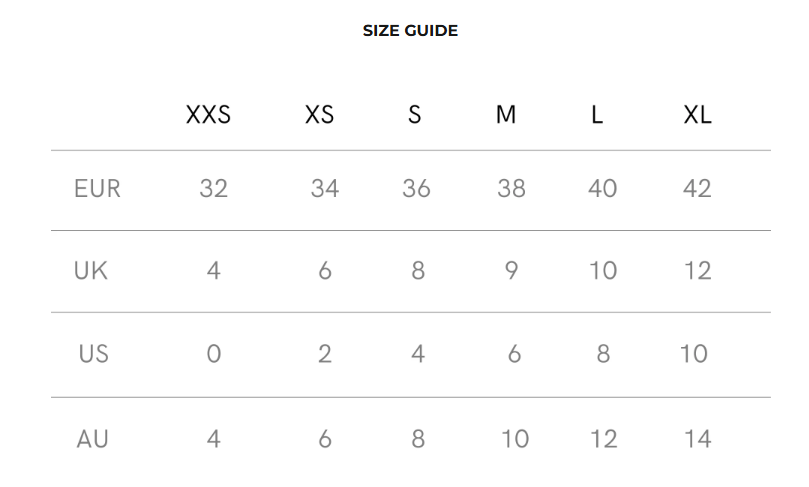
Task: Select the XS column header
Action: pos(319,115)
